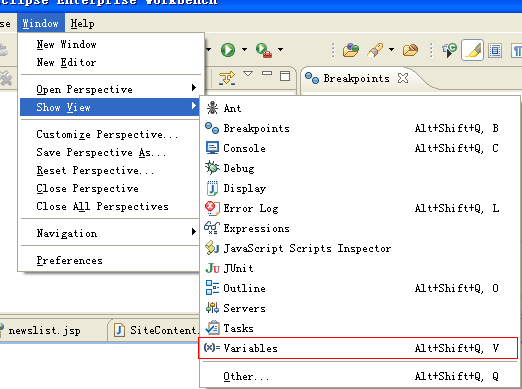Open the view menu triangle

coord(248,73)
